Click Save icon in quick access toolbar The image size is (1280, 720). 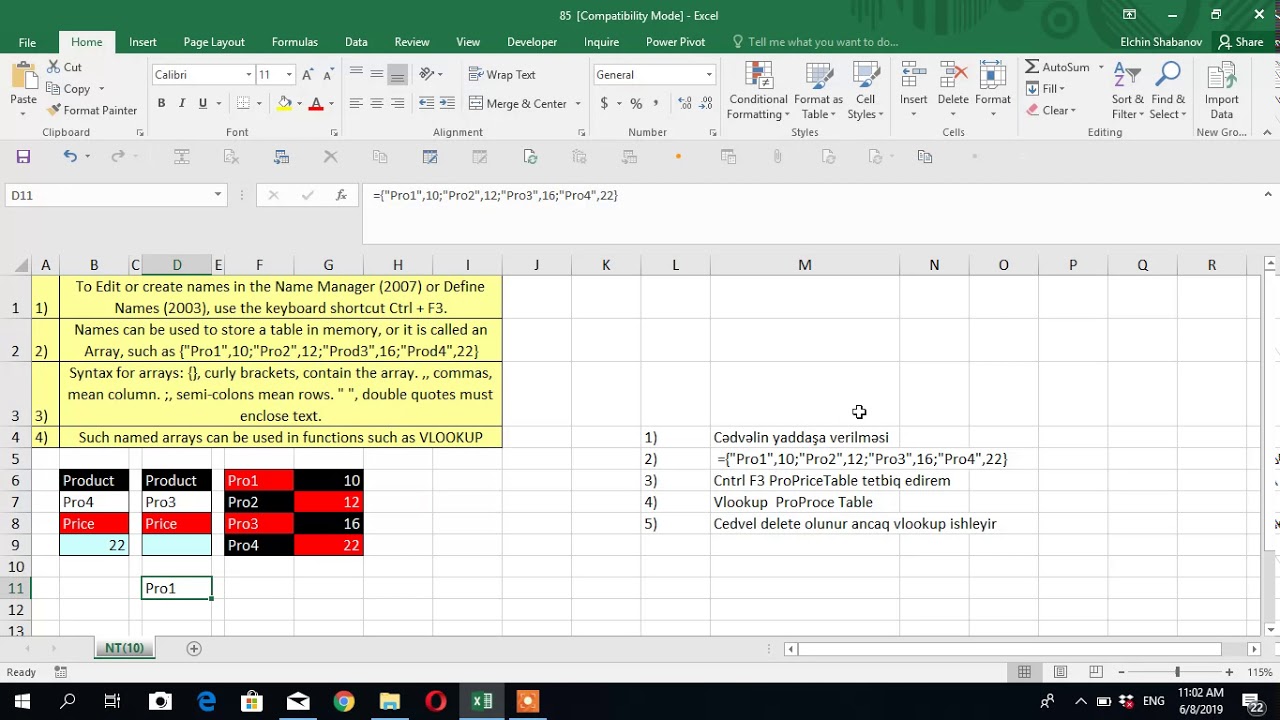coord(23,156)
